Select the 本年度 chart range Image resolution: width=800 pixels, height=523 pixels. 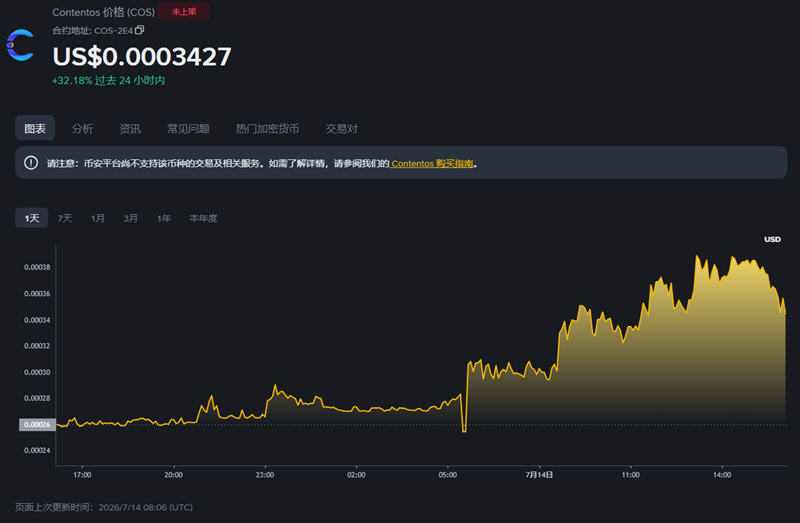204,218
